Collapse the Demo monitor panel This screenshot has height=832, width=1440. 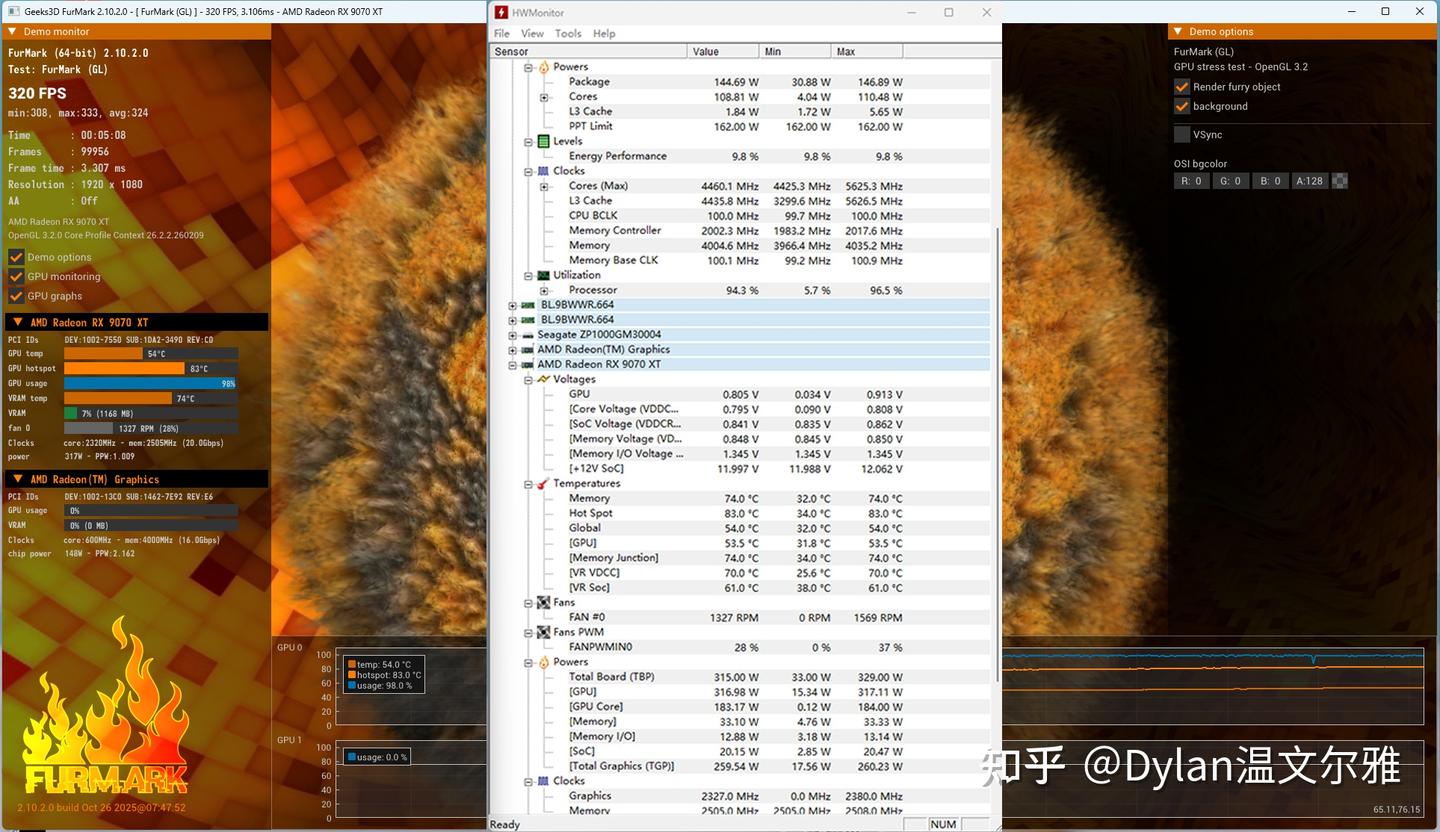pyautogui.click(x=12, y=32)
